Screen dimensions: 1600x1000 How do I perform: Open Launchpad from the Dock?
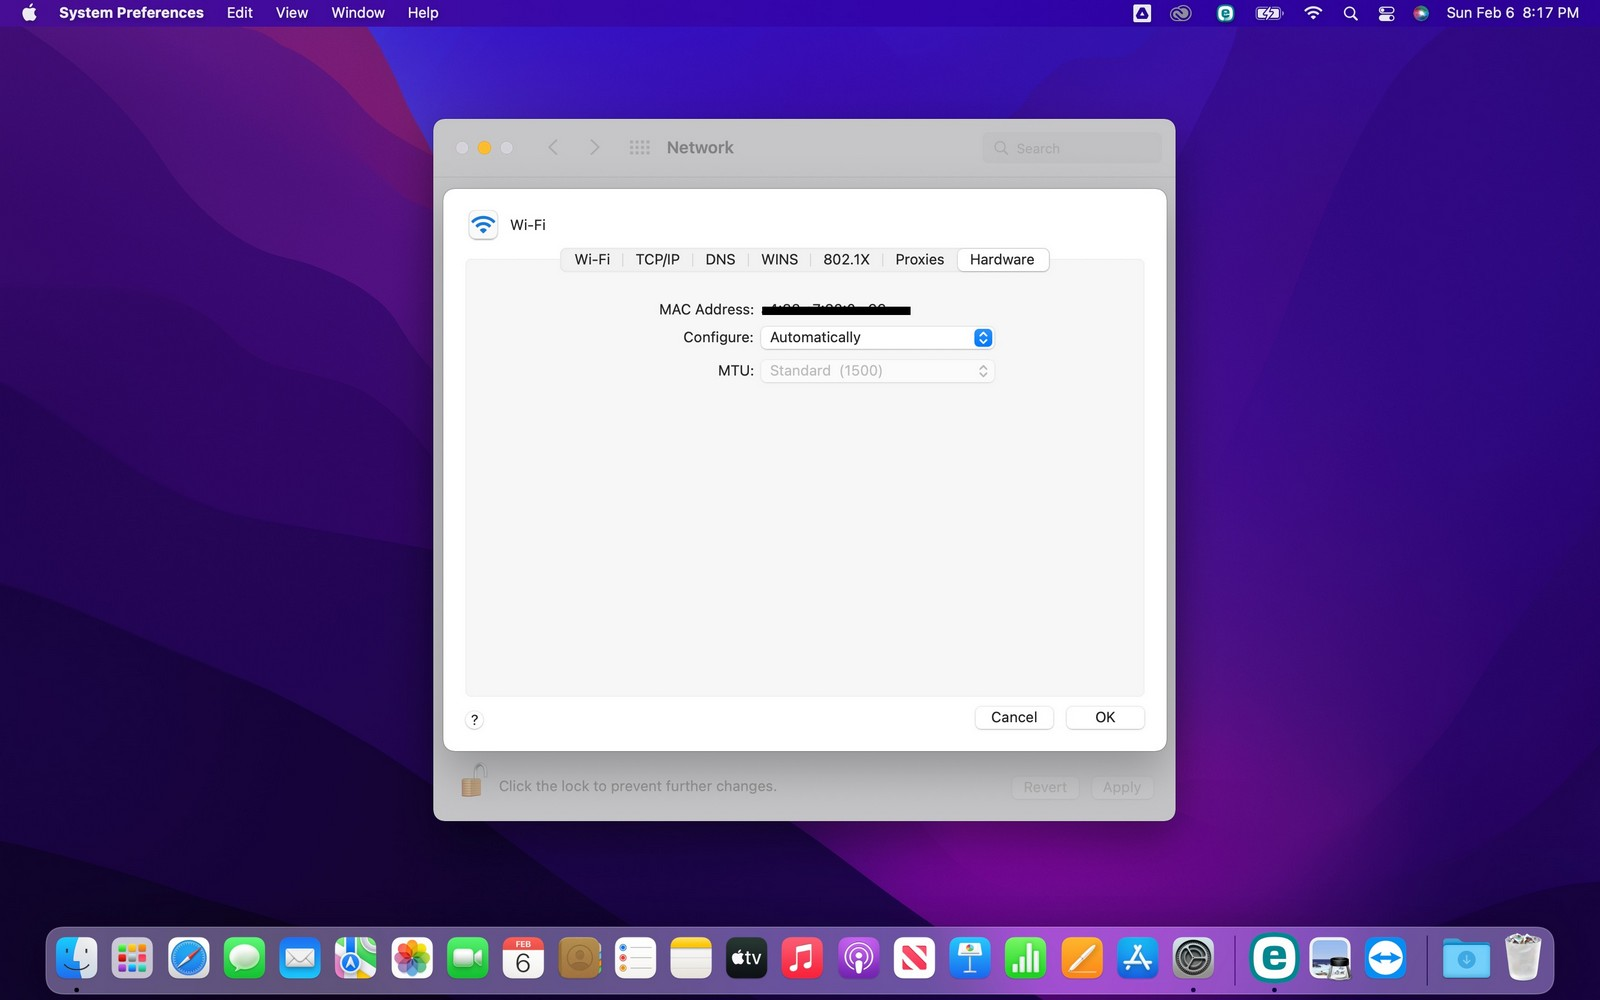pos(132,958)
